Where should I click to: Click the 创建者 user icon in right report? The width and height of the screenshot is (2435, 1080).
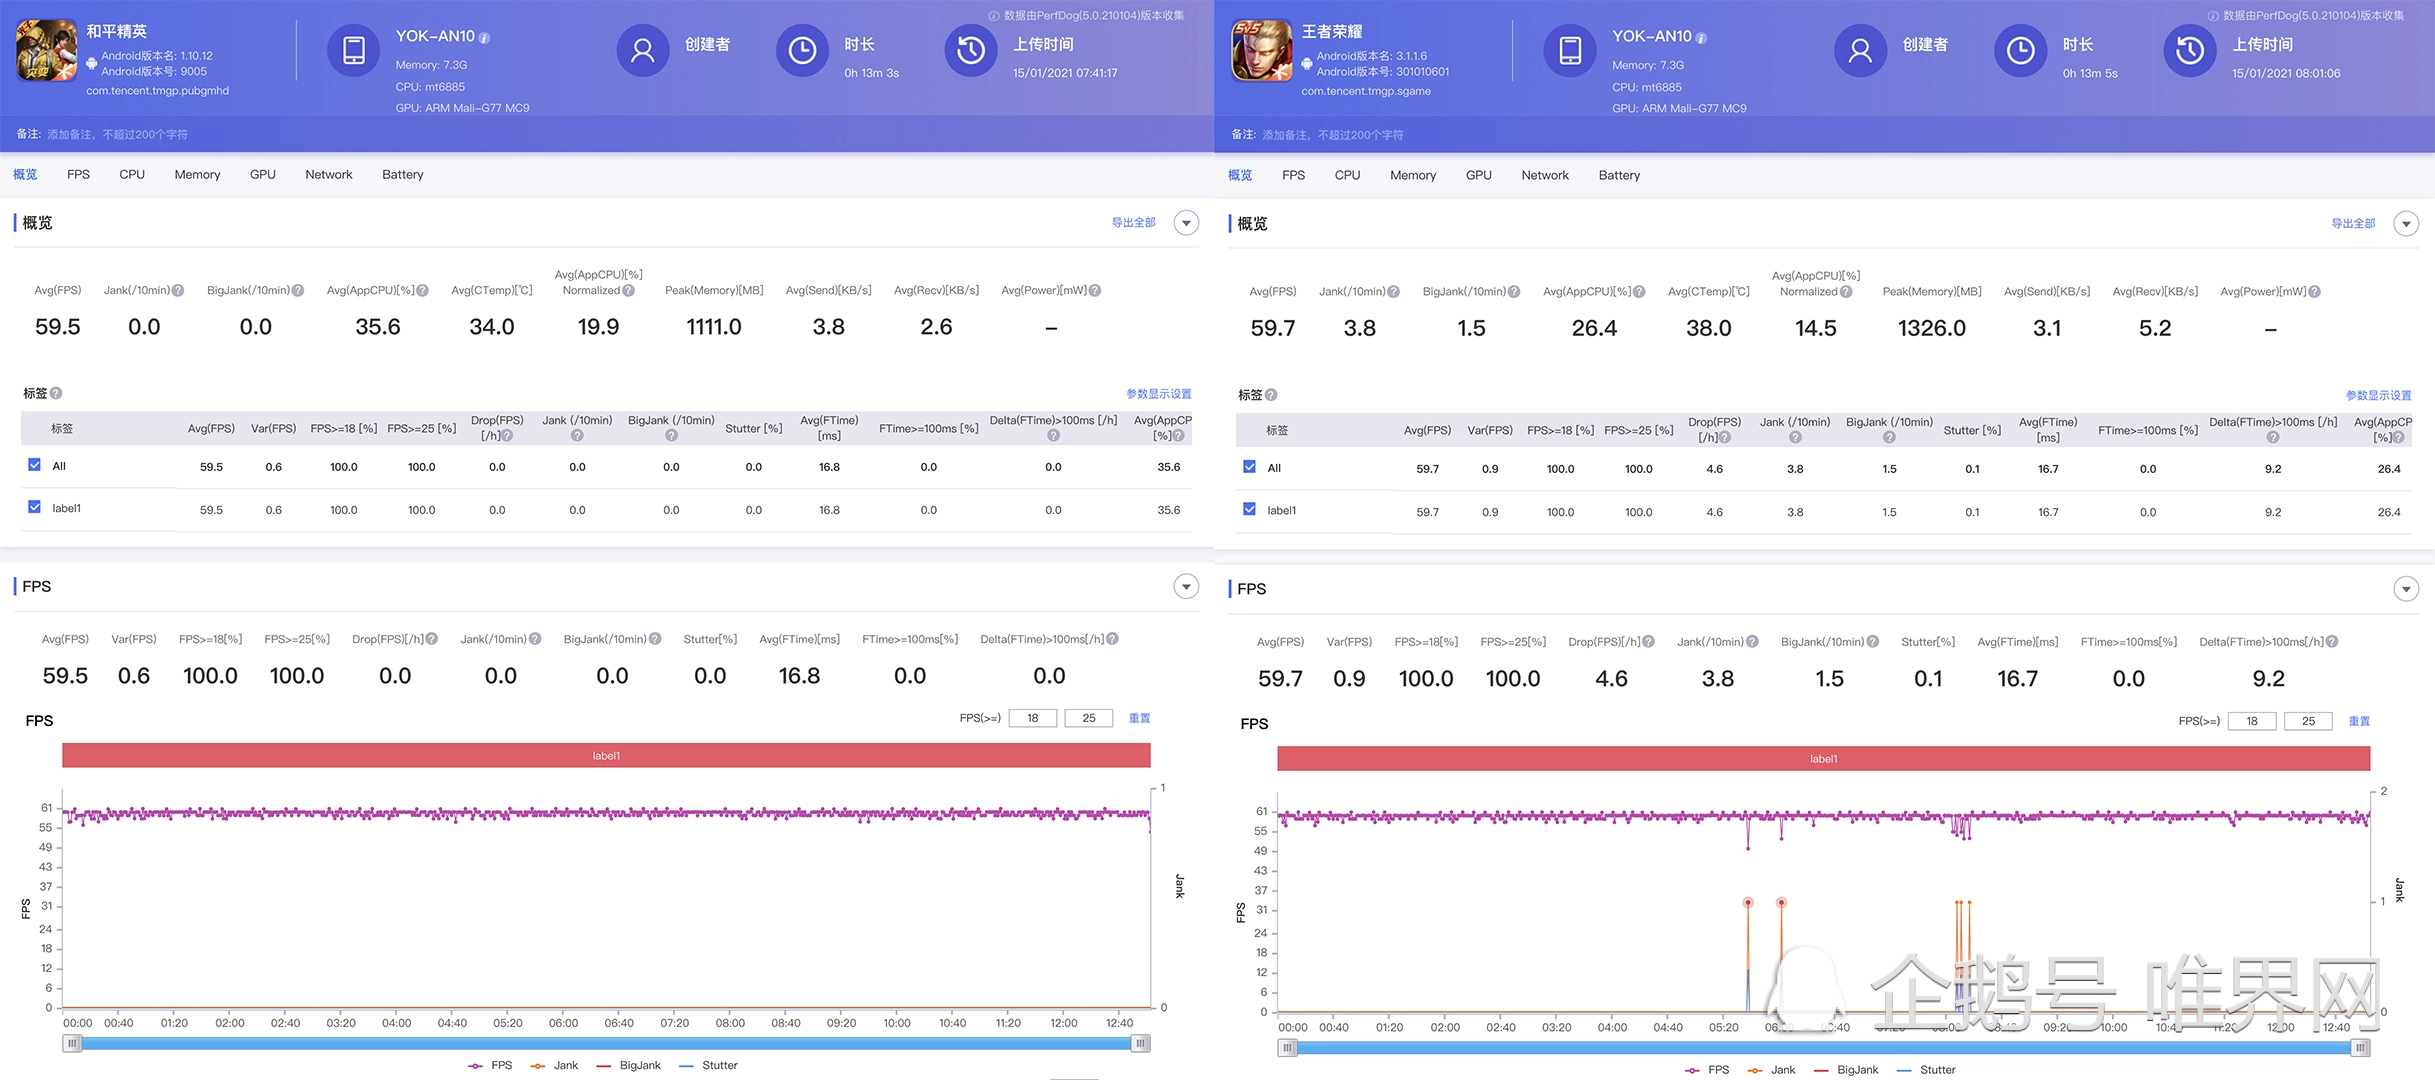point(1860,51)
